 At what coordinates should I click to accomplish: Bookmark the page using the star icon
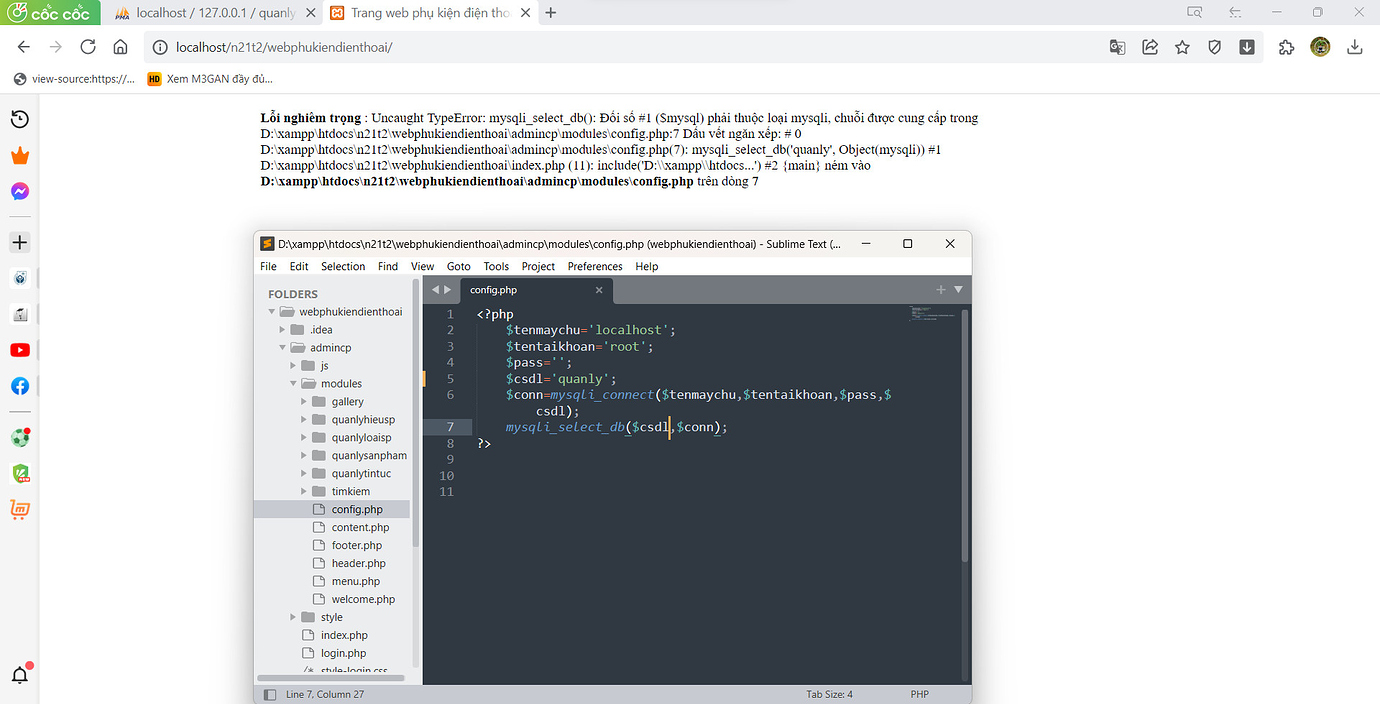click(x=1182, y=47)
